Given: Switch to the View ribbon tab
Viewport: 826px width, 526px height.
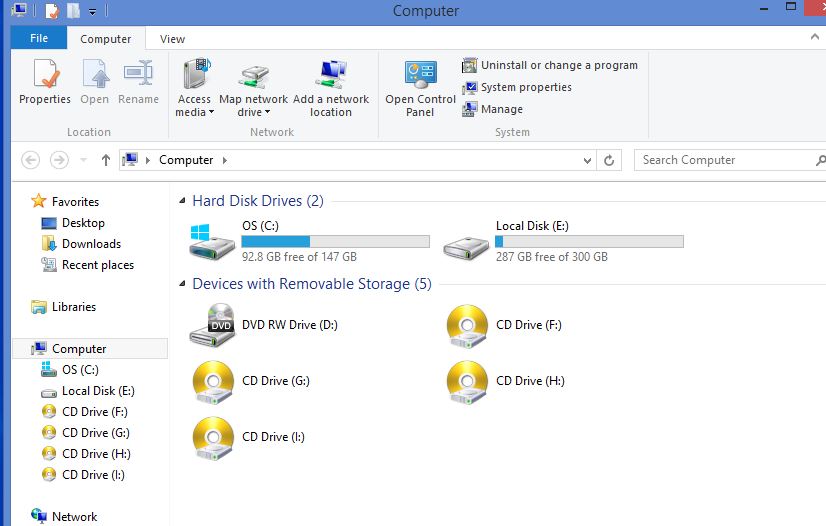Looking at the screenshot, I should (172, 39).
